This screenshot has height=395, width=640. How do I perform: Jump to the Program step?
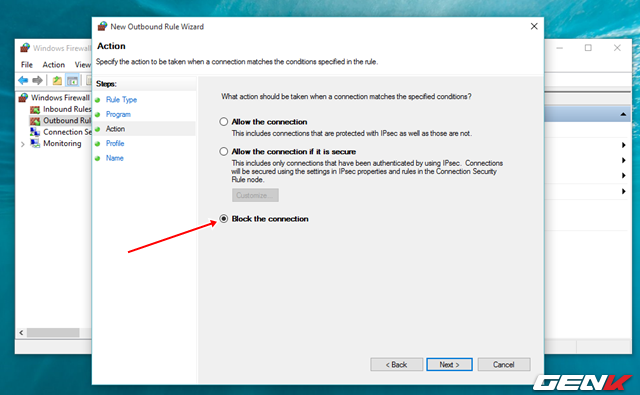(x=118, y=114)
